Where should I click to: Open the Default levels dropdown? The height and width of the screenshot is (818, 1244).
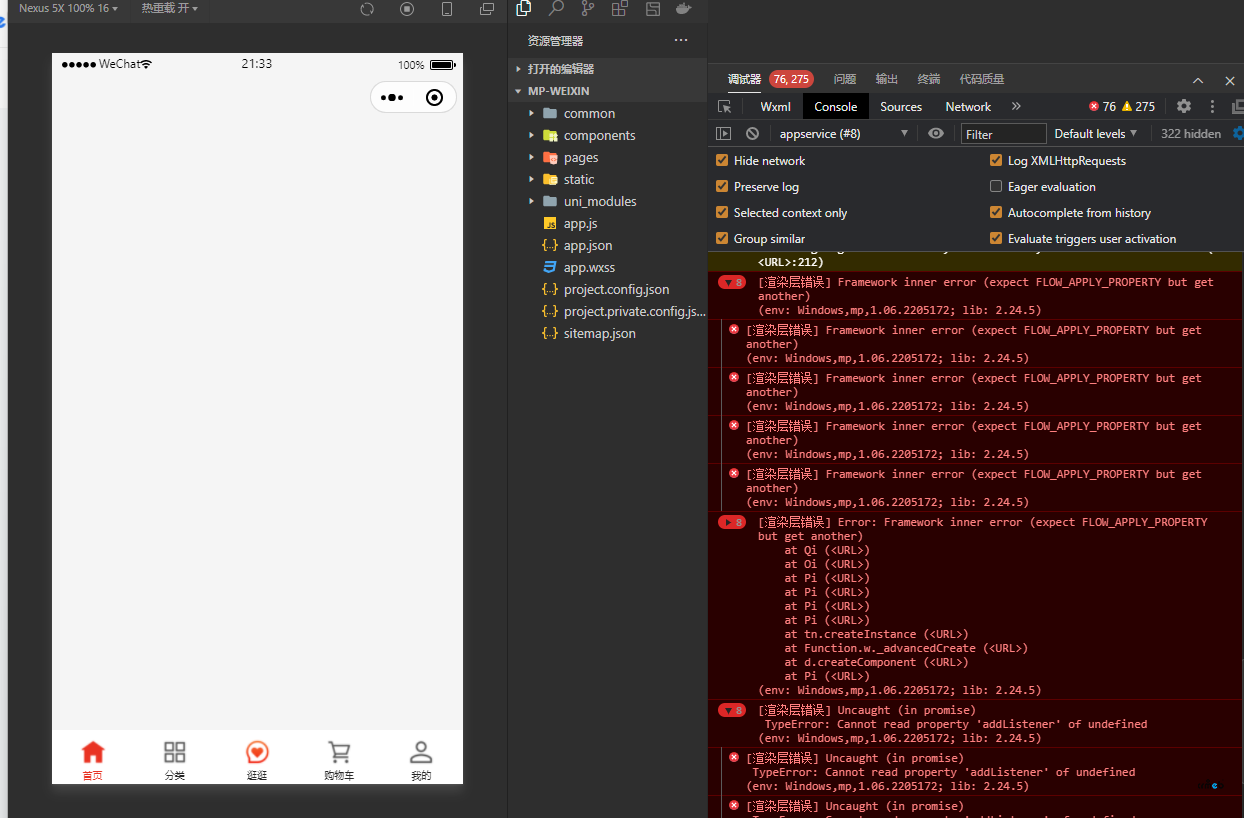pos(1095,133)
